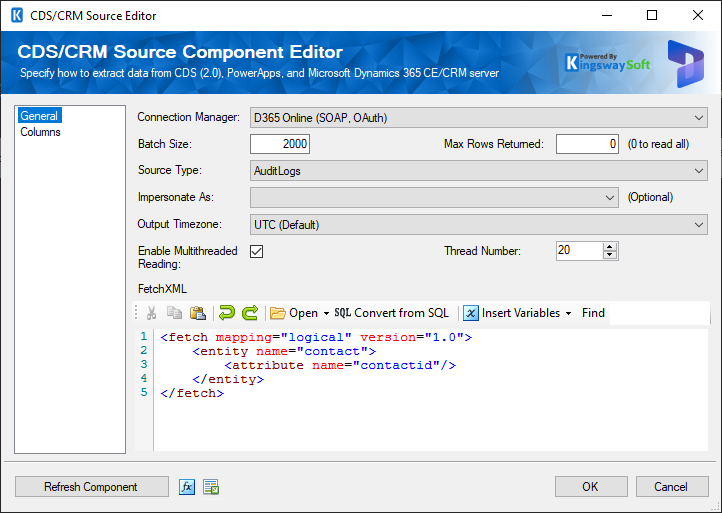The height and width of the screenshot is (513, 722).
Task: Click the Batch Size input field
Action: (x=280, y=144)
